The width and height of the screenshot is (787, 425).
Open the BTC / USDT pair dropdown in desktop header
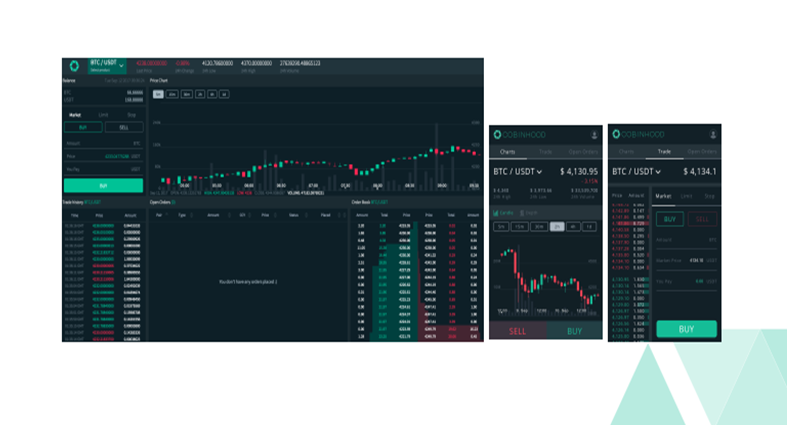[x=107, y=65]
